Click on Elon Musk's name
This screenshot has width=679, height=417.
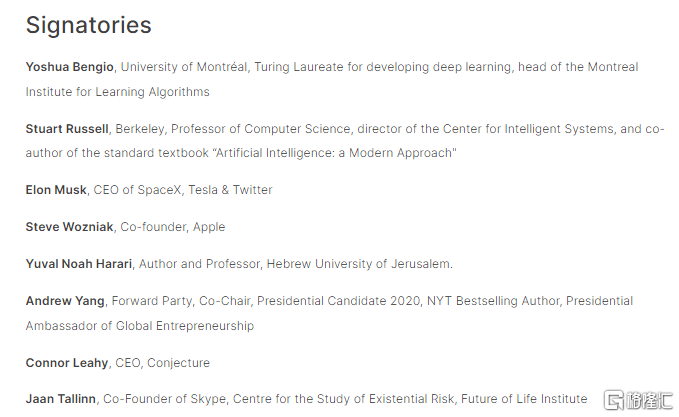point(57,190)
